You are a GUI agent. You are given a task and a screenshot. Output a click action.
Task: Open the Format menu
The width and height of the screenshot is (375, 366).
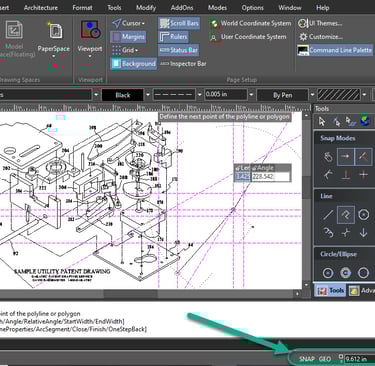82,7
